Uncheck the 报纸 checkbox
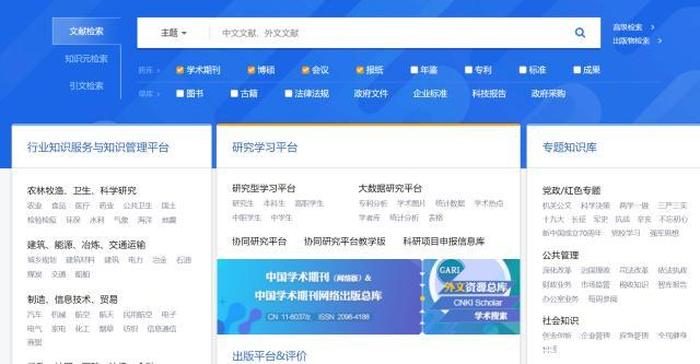Screen dimensions: 700x364 click(x=360, y=70)
